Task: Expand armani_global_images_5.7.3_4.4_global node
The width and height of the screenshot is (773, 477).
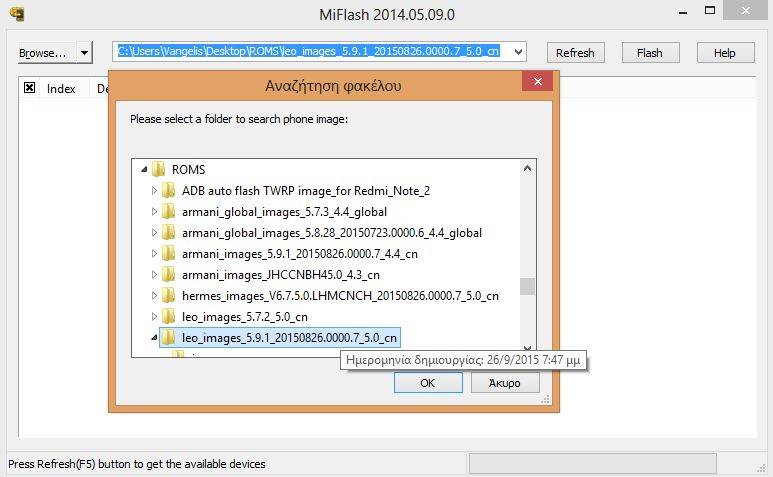Action: coord(154,212)
